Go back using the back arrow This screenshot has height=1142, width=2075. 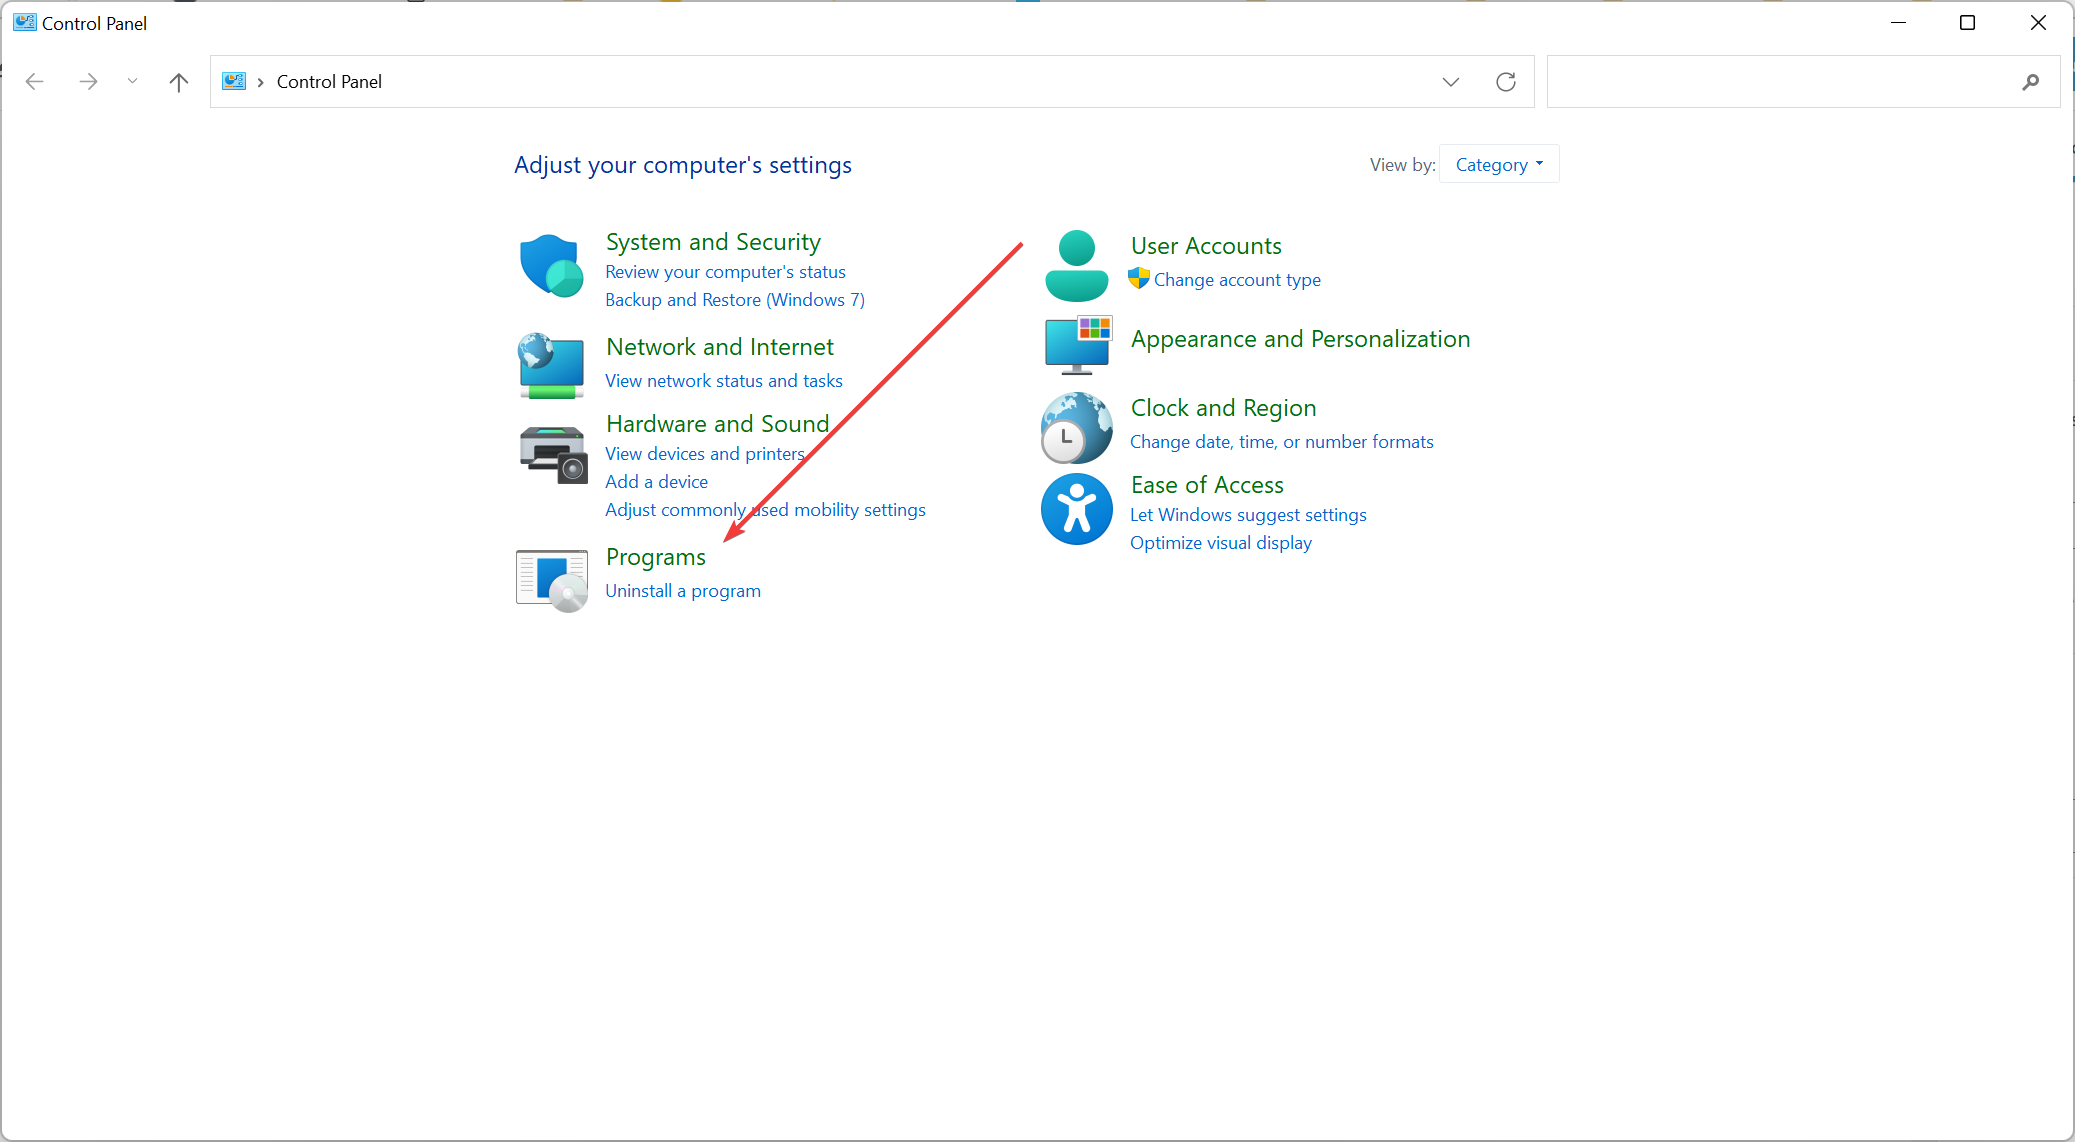[x=35, y=82]
